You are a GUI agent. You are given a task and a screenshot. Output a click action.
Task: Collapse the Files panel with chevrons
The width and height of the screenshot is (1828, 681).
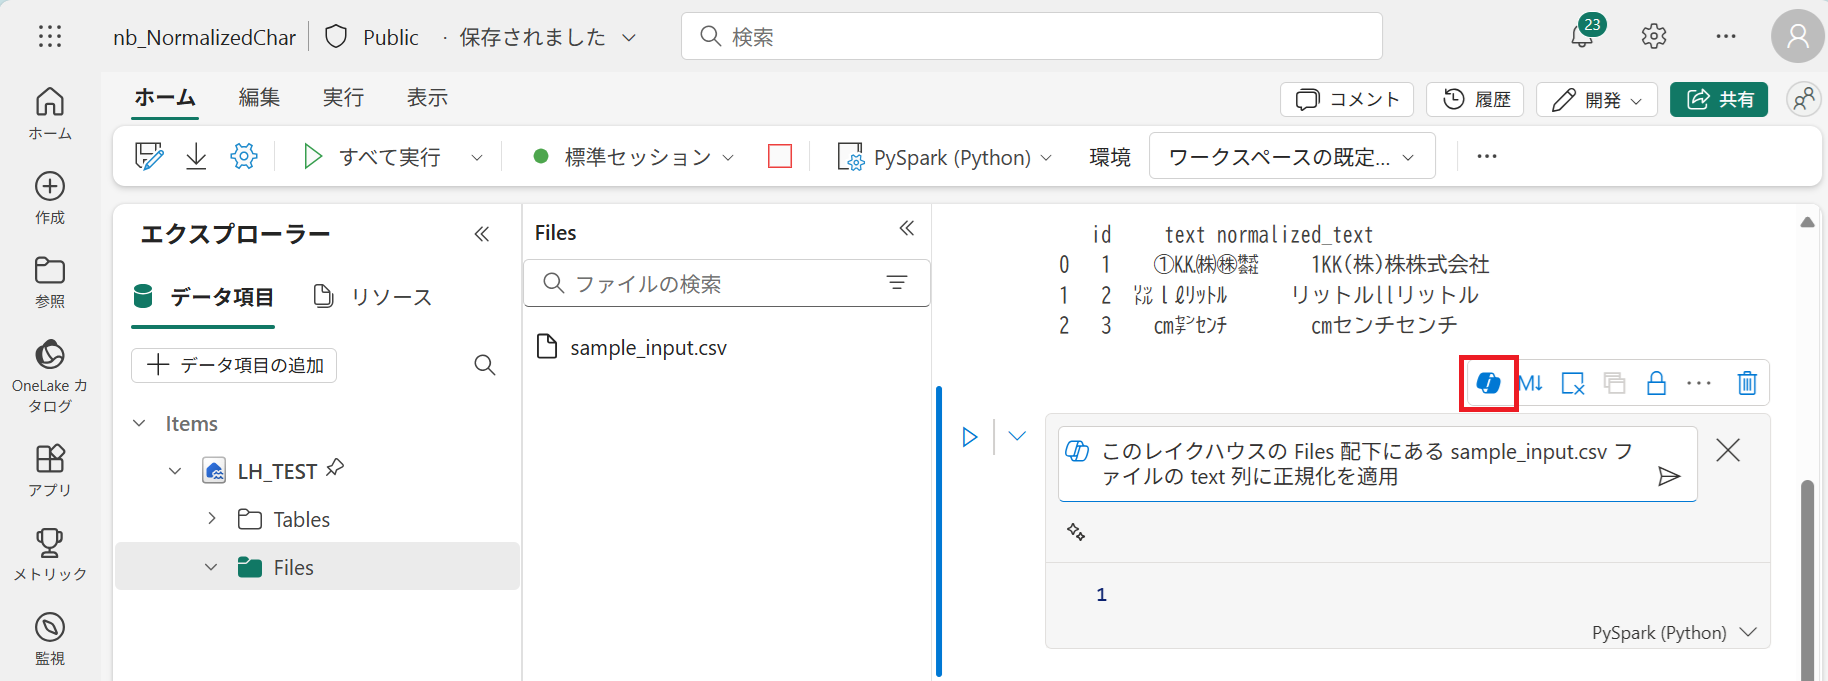(906, 229)
